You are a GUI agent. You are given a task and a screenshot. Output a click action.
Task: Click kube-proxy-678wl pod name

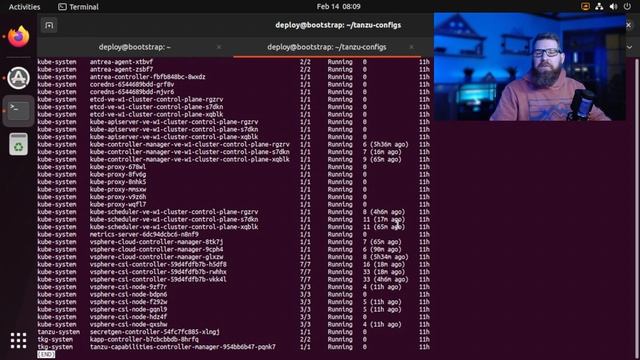tap(118, 167)
